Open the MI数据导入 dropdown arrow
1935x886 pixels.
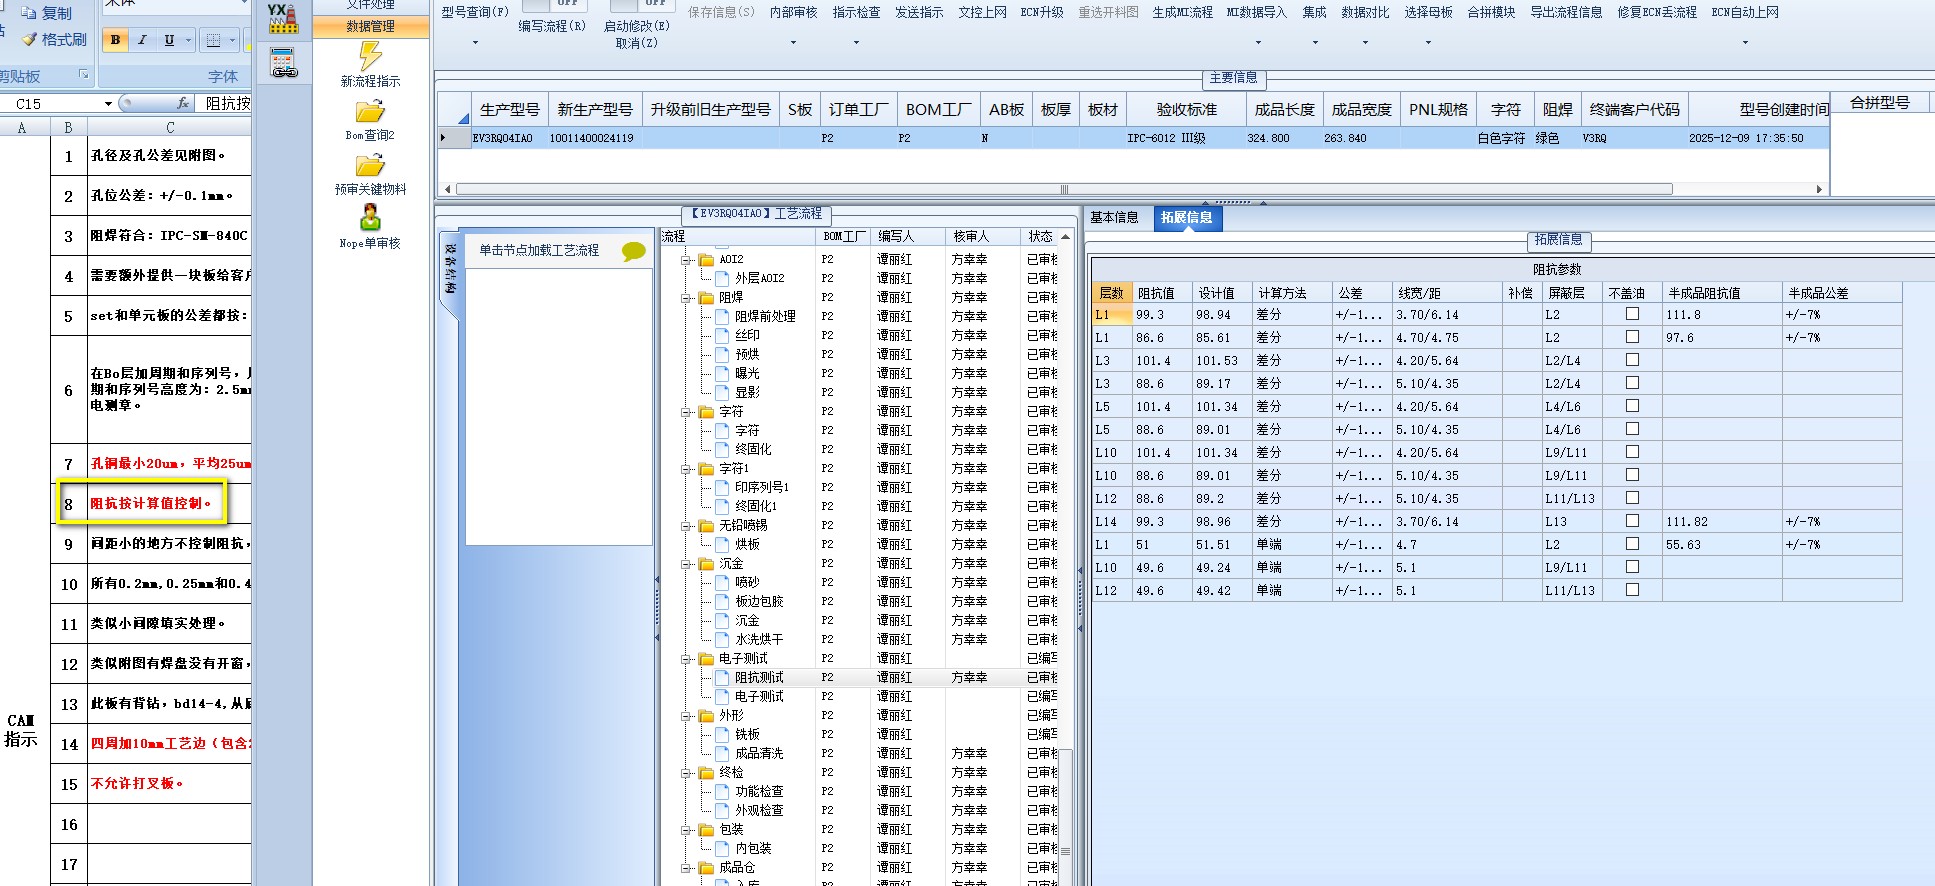coord(1257,43)
